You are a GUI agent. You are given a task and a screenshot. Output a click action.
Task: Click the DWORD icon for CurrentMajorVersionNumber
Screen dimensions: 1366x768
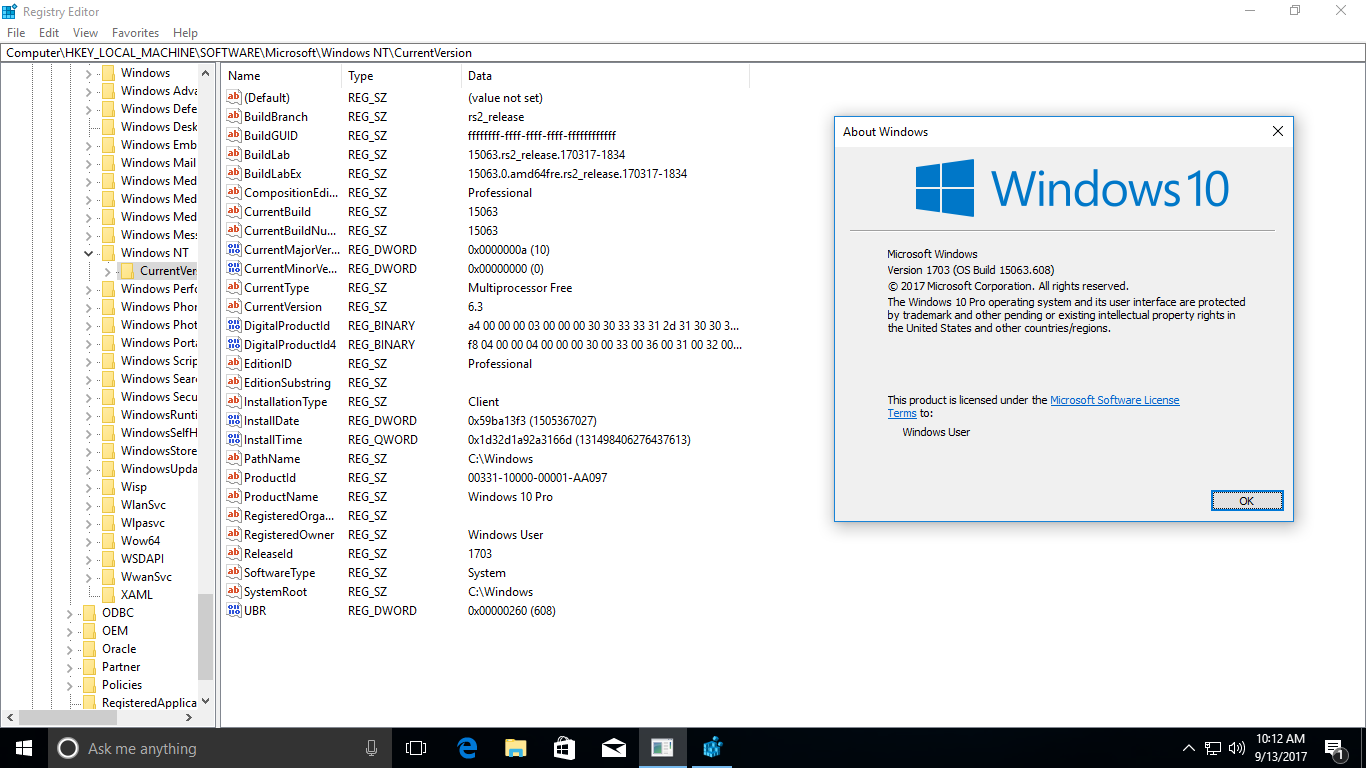tap(234, 250)
